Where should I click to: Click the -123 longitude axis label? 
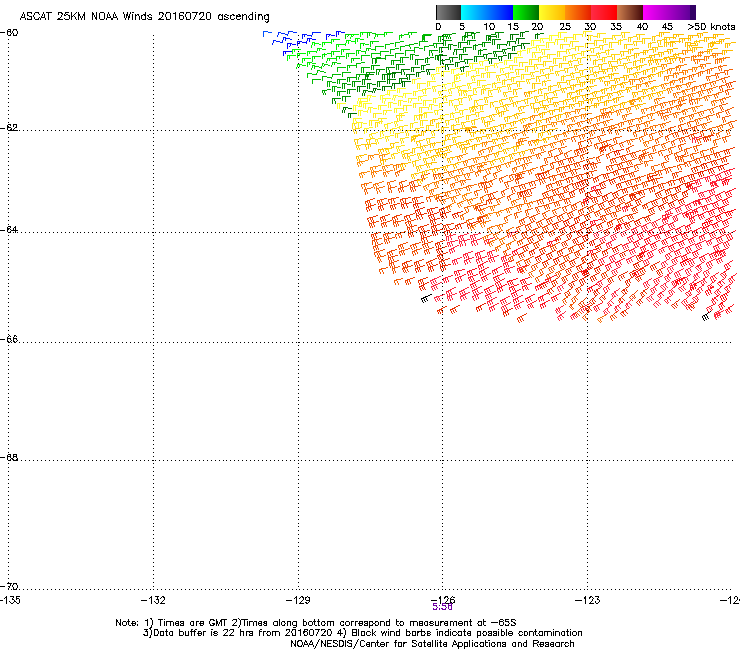click(x=588, y=600)
